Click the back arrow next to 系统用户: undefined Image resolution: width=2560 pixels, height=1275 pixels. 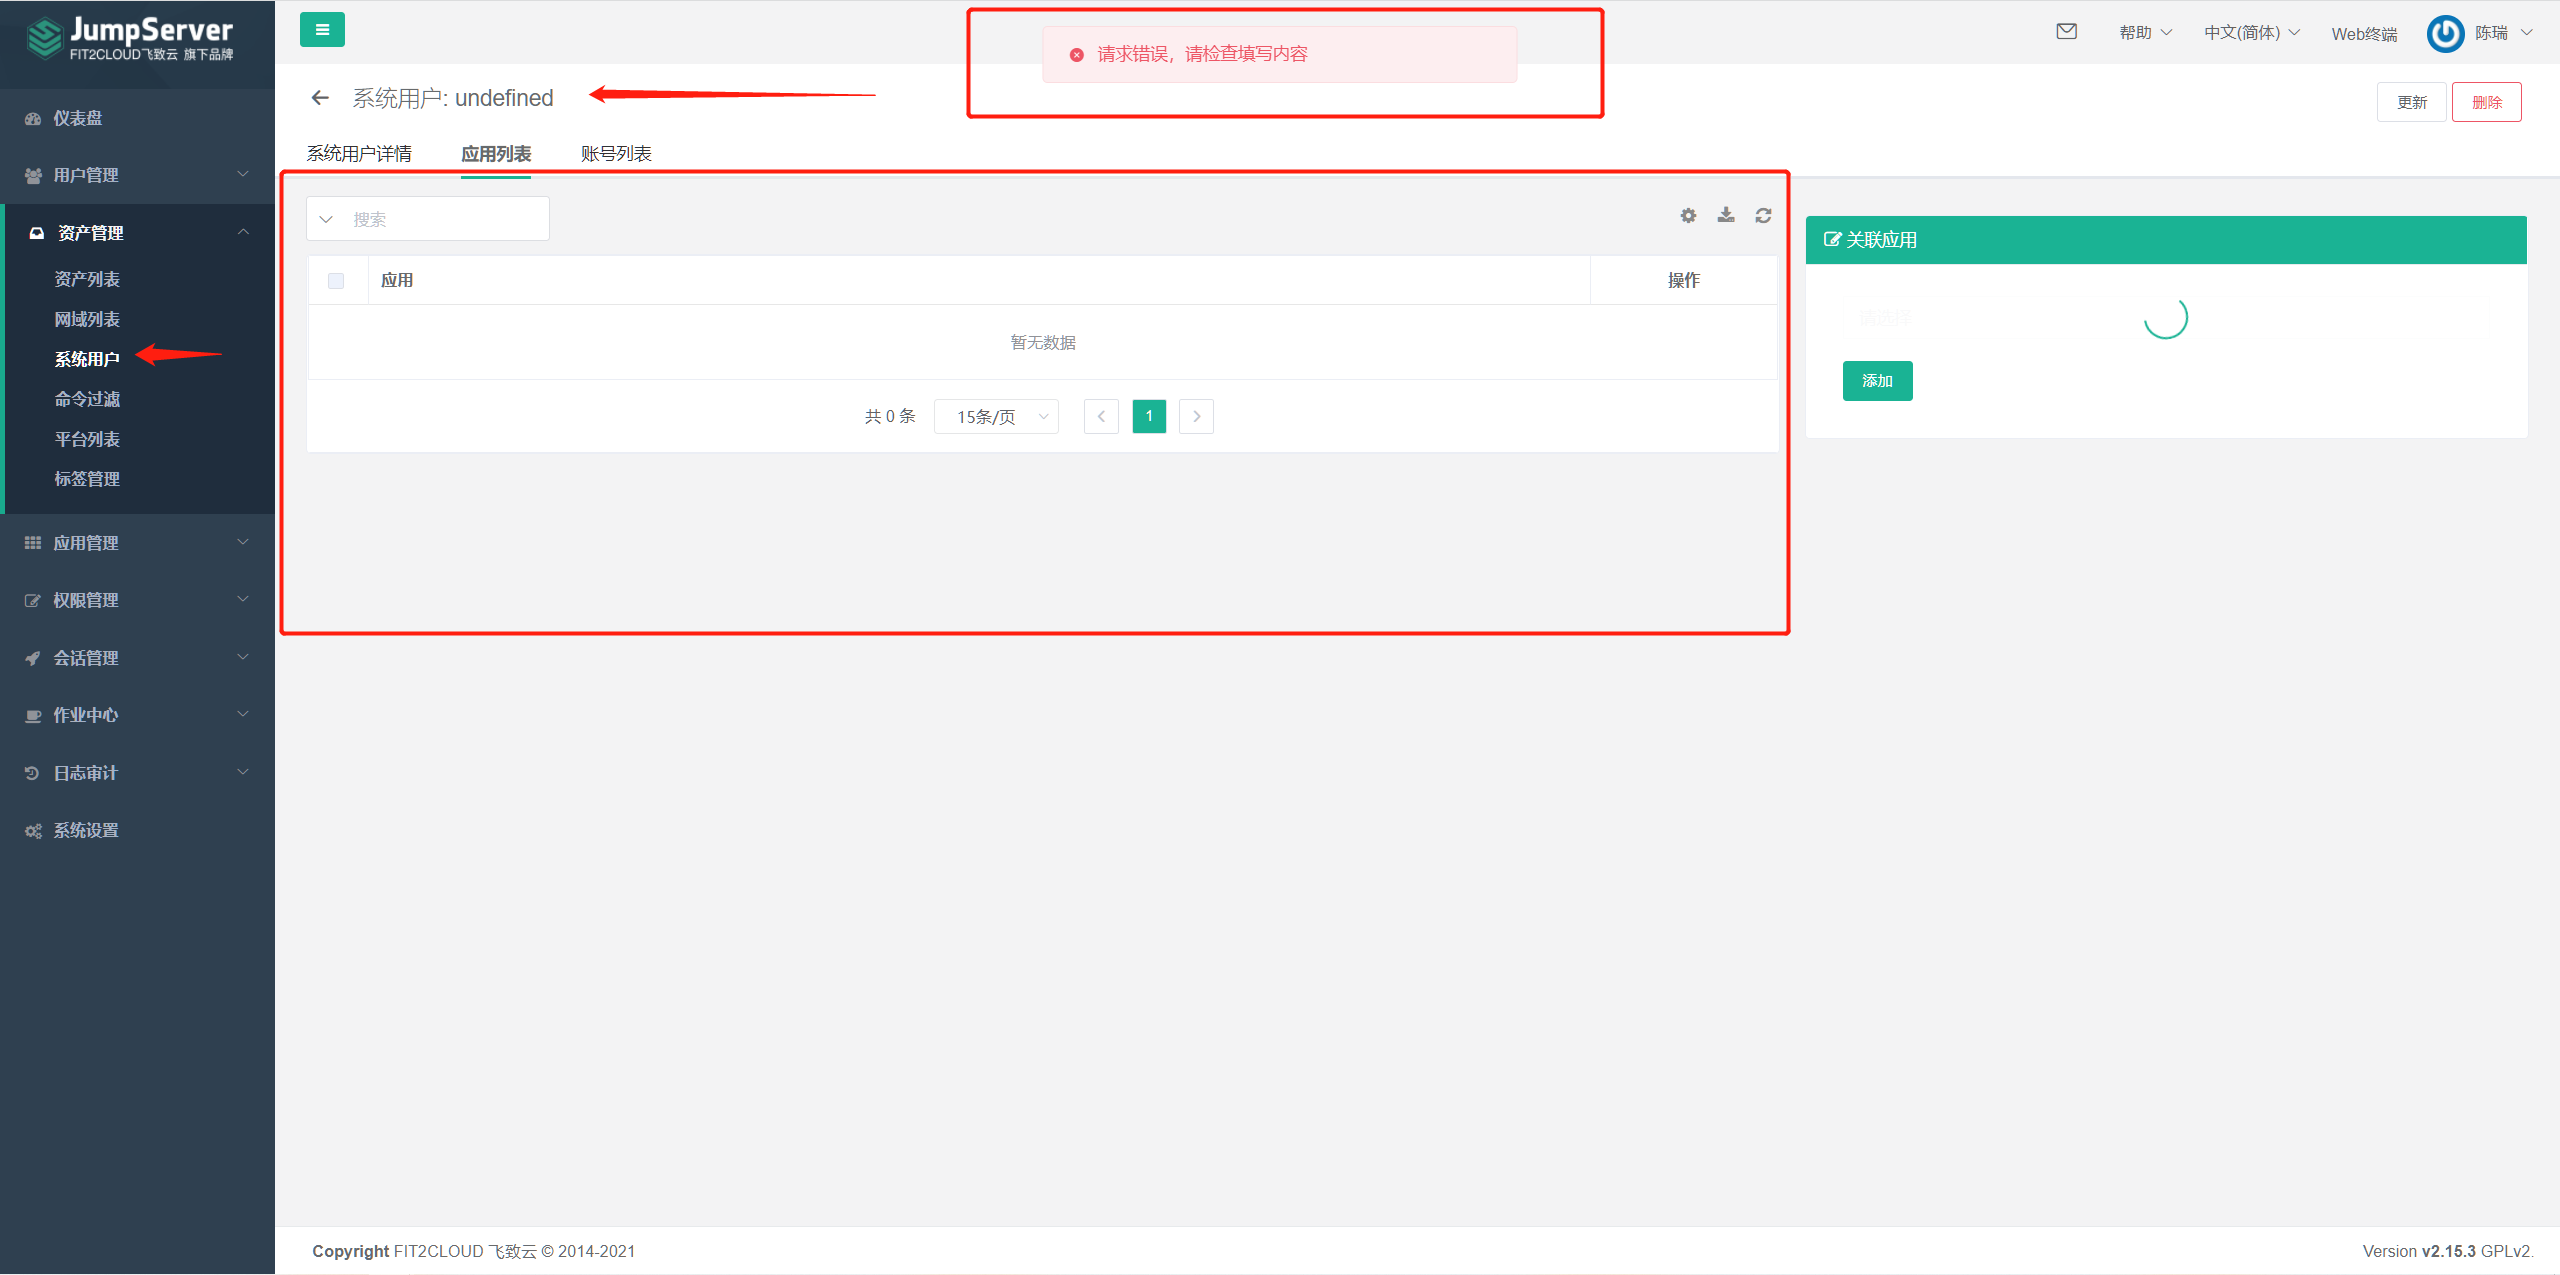319,97
